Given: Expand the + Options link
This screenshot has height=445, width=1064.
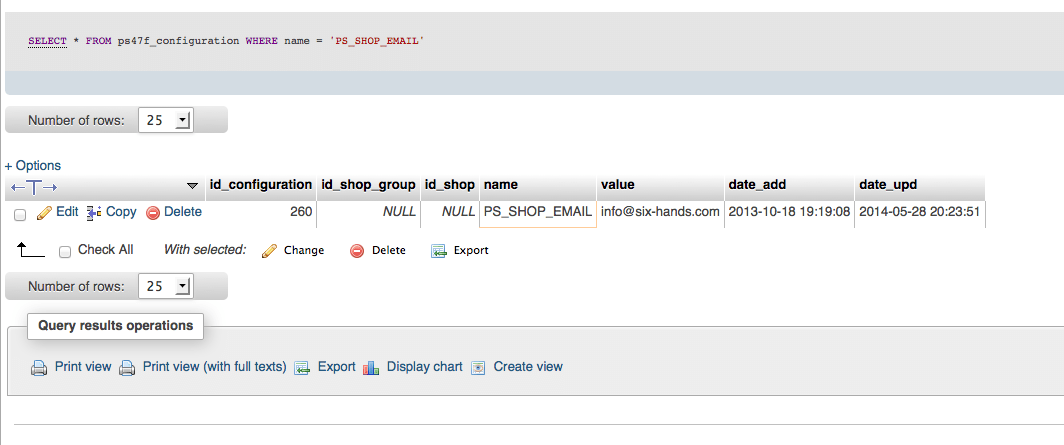Looking at the screenshot, I should click(x=33, y=166).
